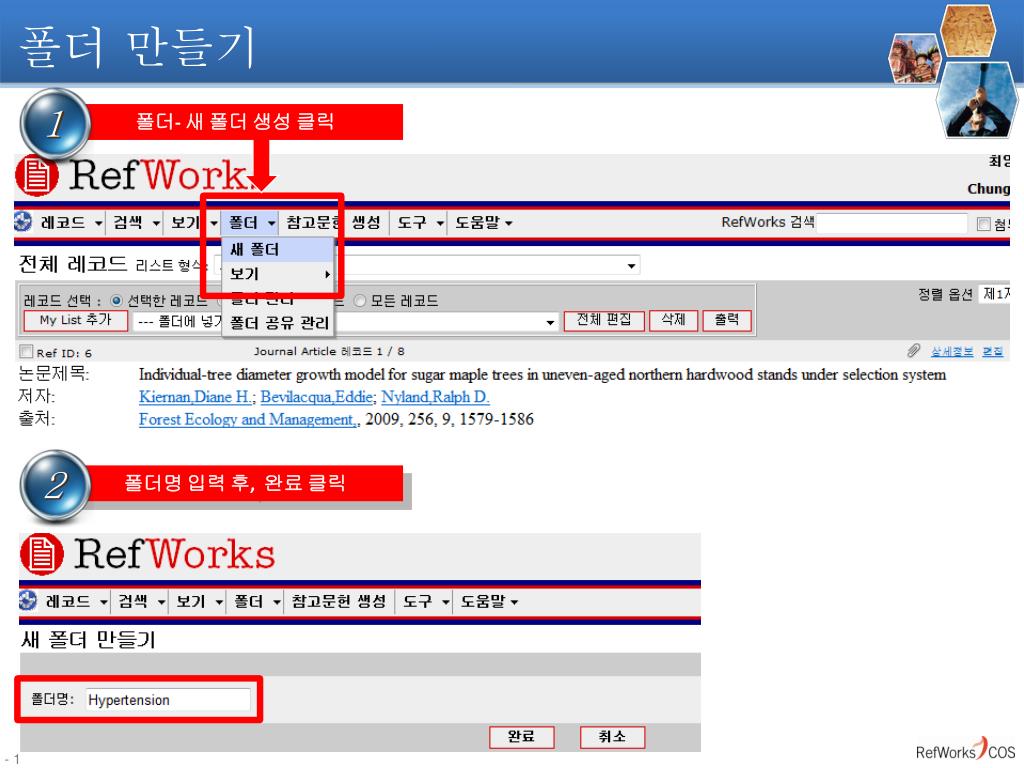Click the 삭제 button
The width and height of the screenshot is (1024, 768).
click(x=673, y=320)
